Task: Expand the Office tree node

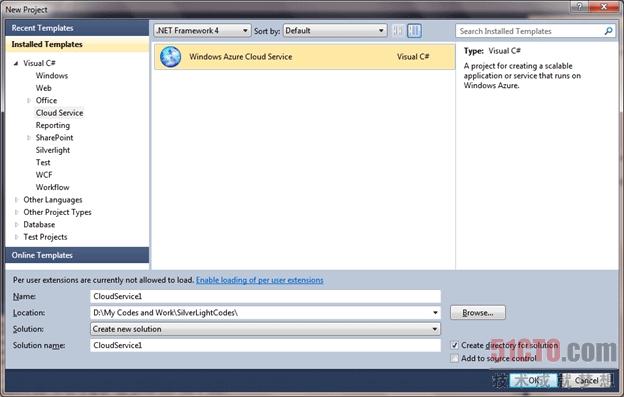Action: click(28, 101)
